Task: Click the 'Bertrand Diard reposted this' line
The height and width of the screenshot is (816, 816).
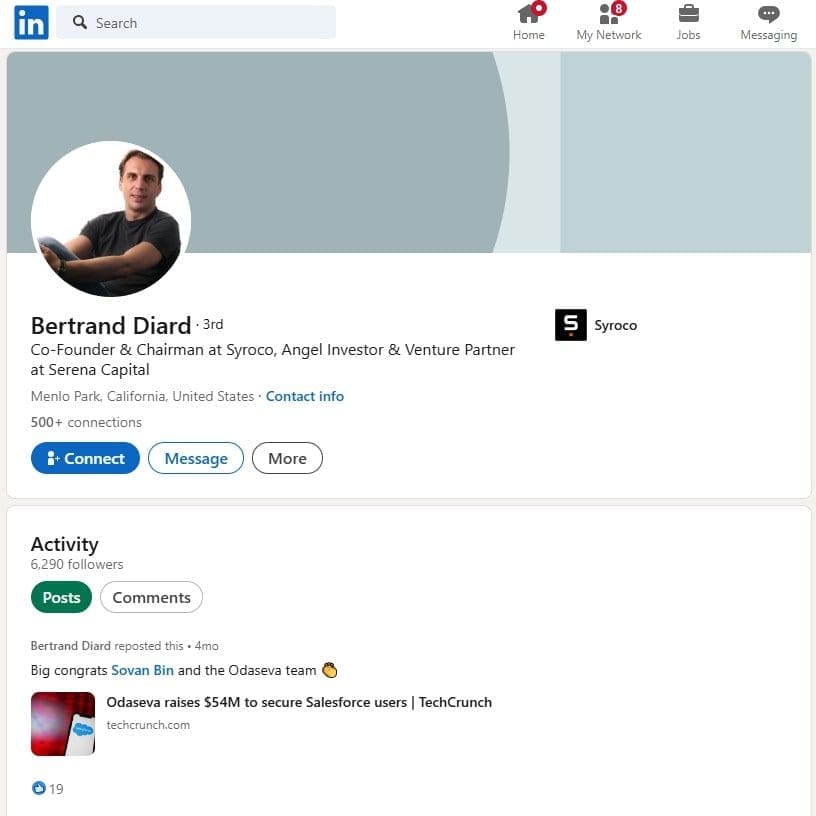Action: point(124,645)
